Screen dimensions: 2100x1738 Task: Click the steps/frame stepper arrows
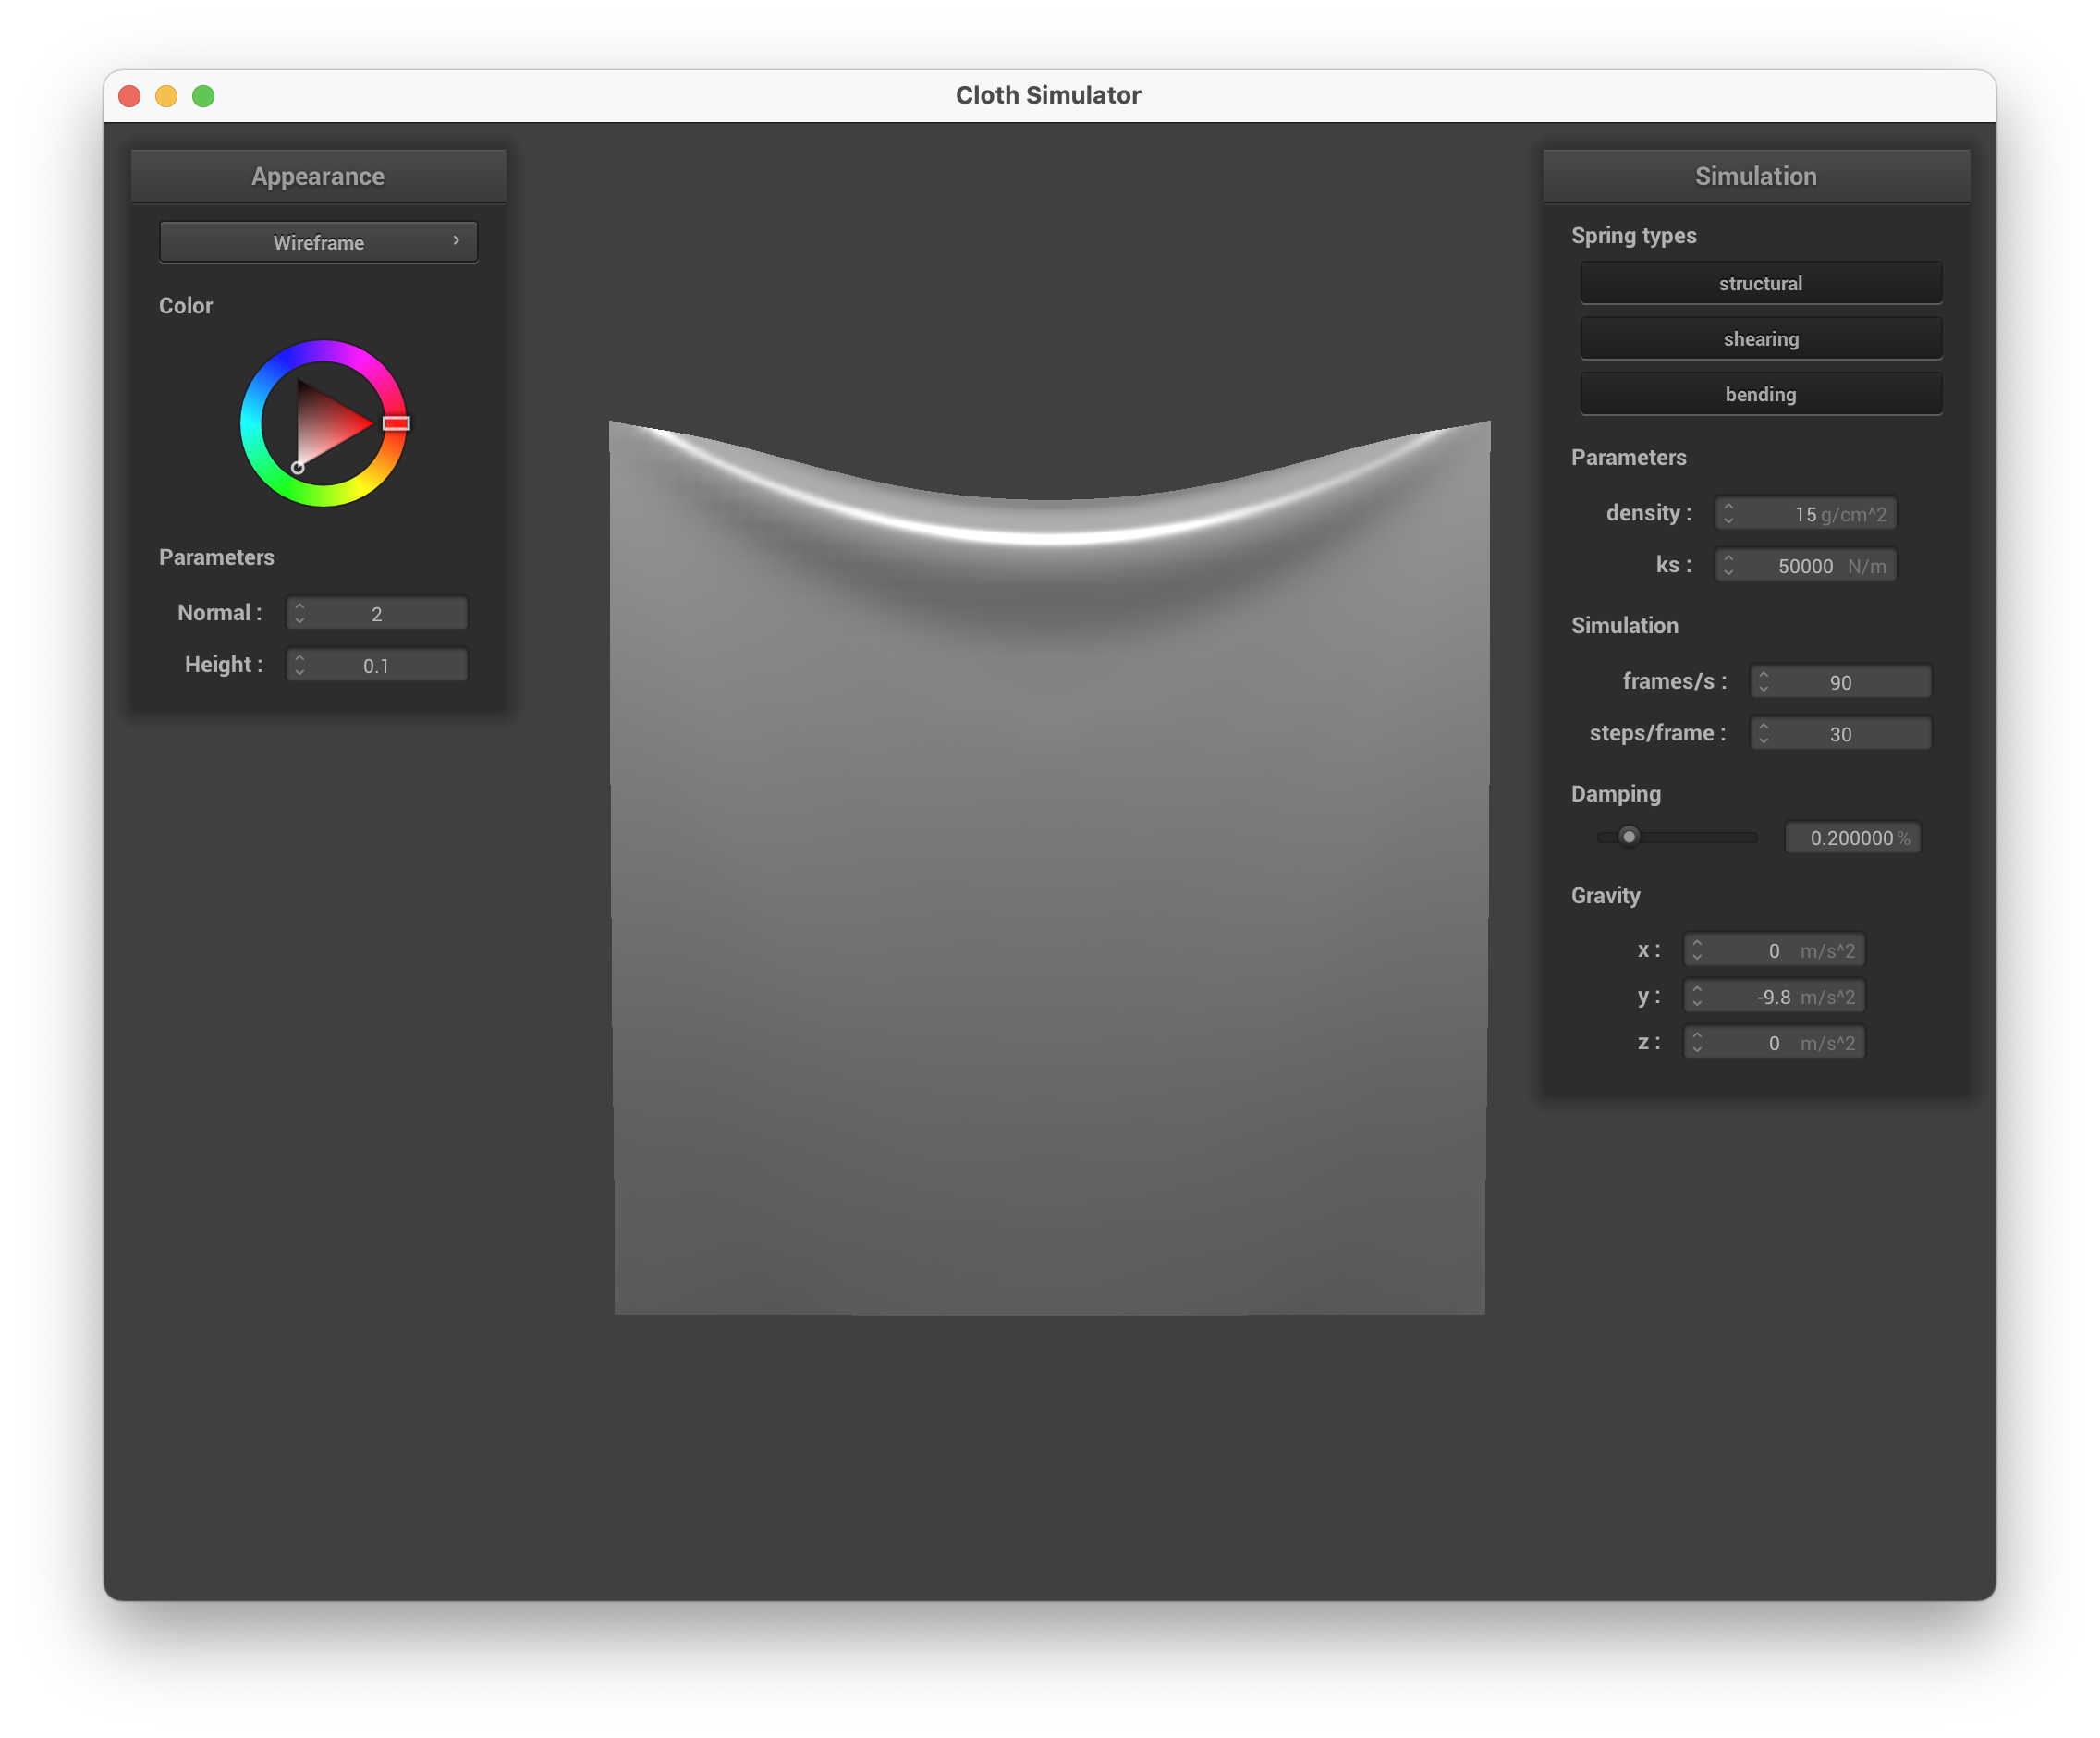point(1763,734)
